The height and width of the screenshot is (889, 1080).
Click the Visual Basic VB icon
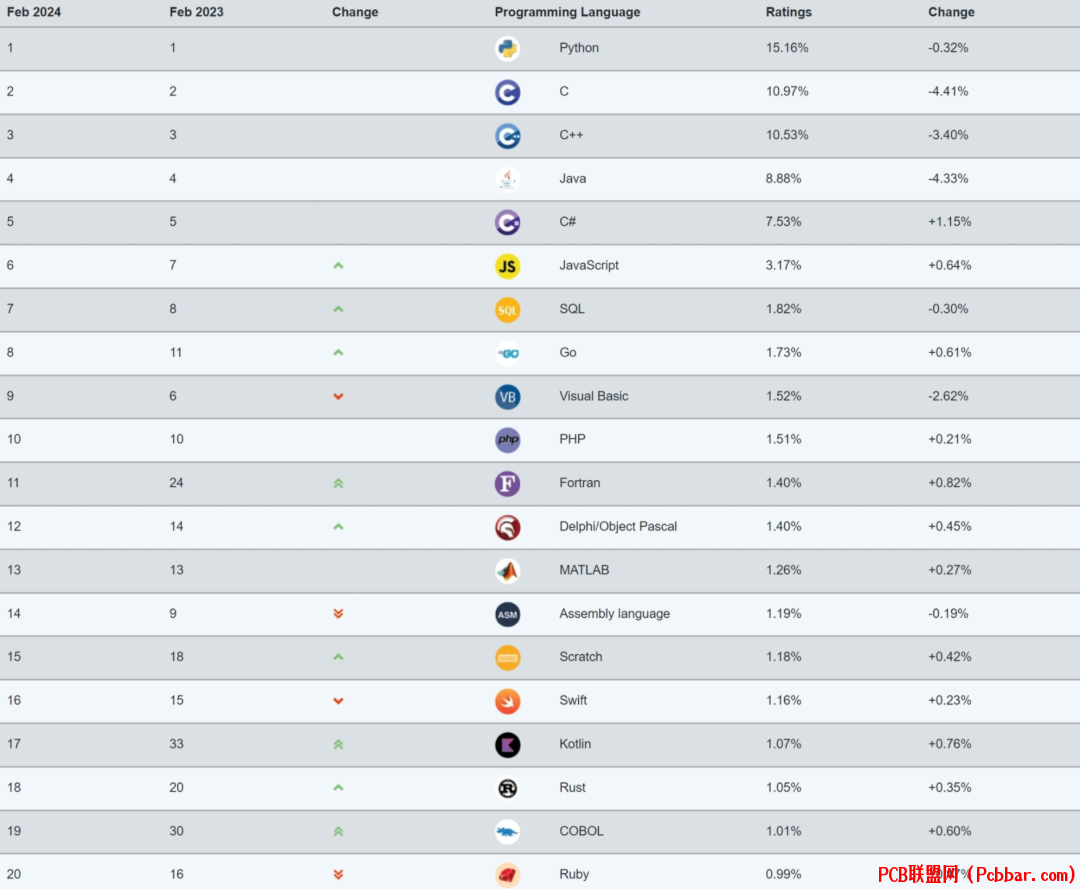pyautogui.click(x=508, y=397)
